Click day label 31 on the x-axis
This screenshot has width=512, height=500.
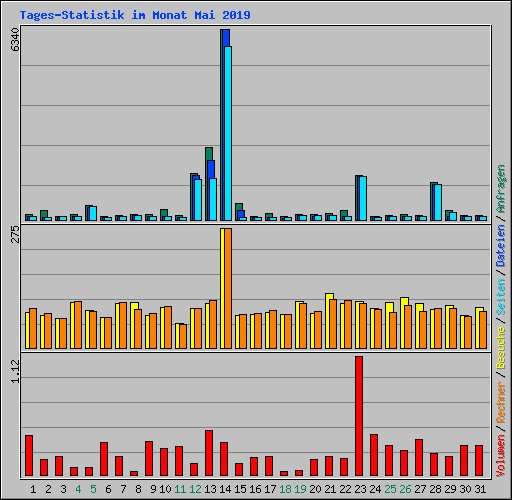click(x=480, y=489)
